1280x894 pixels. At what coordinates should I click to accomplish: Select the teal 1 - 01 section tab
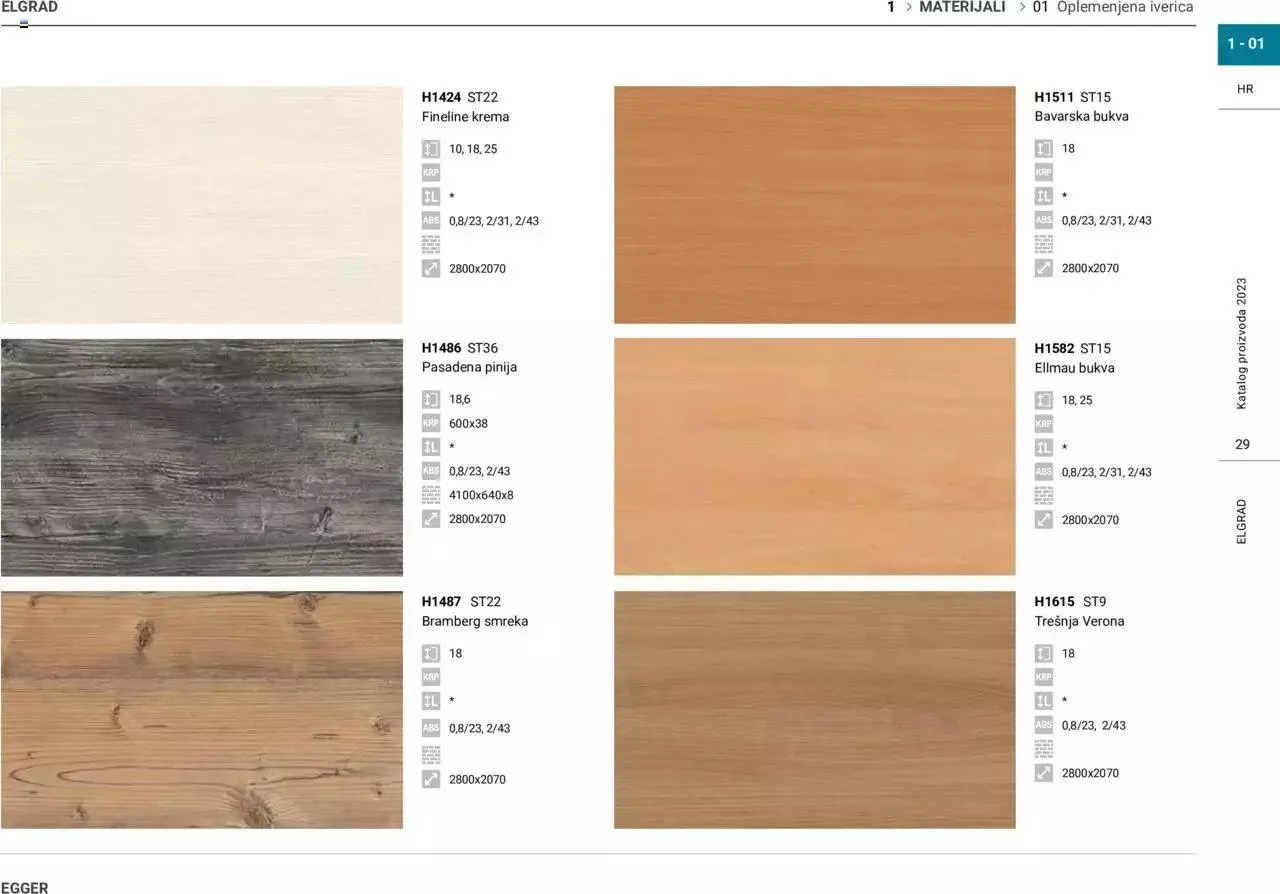[x=1247, y=44]
